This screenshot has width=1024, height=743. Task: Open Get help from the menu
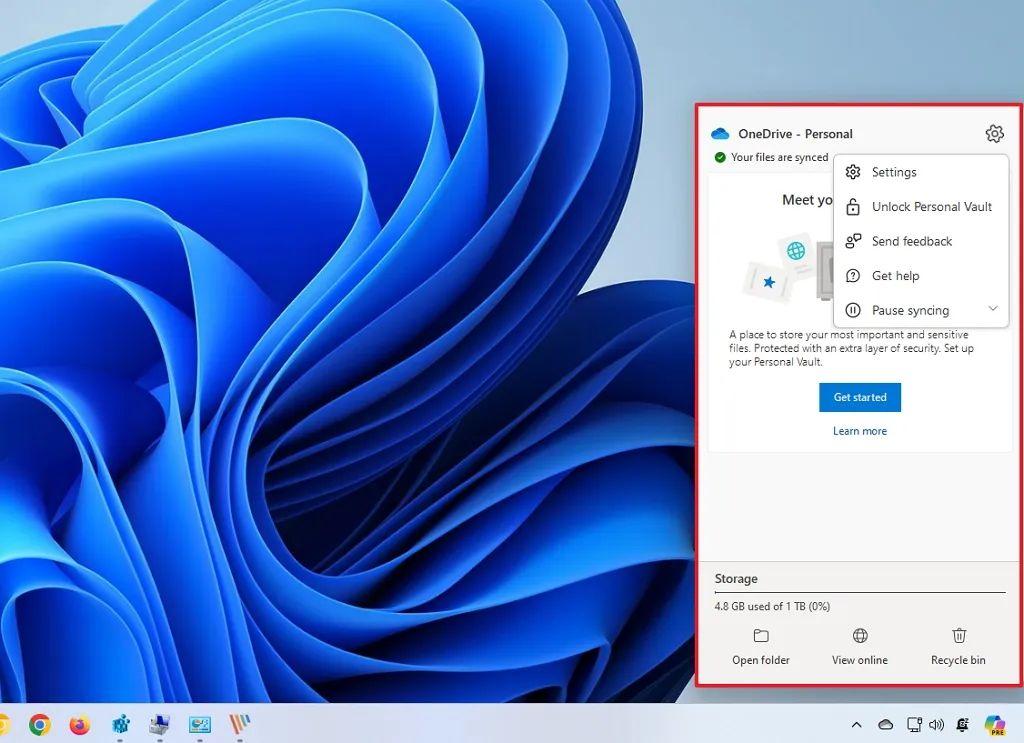point(895,276)
